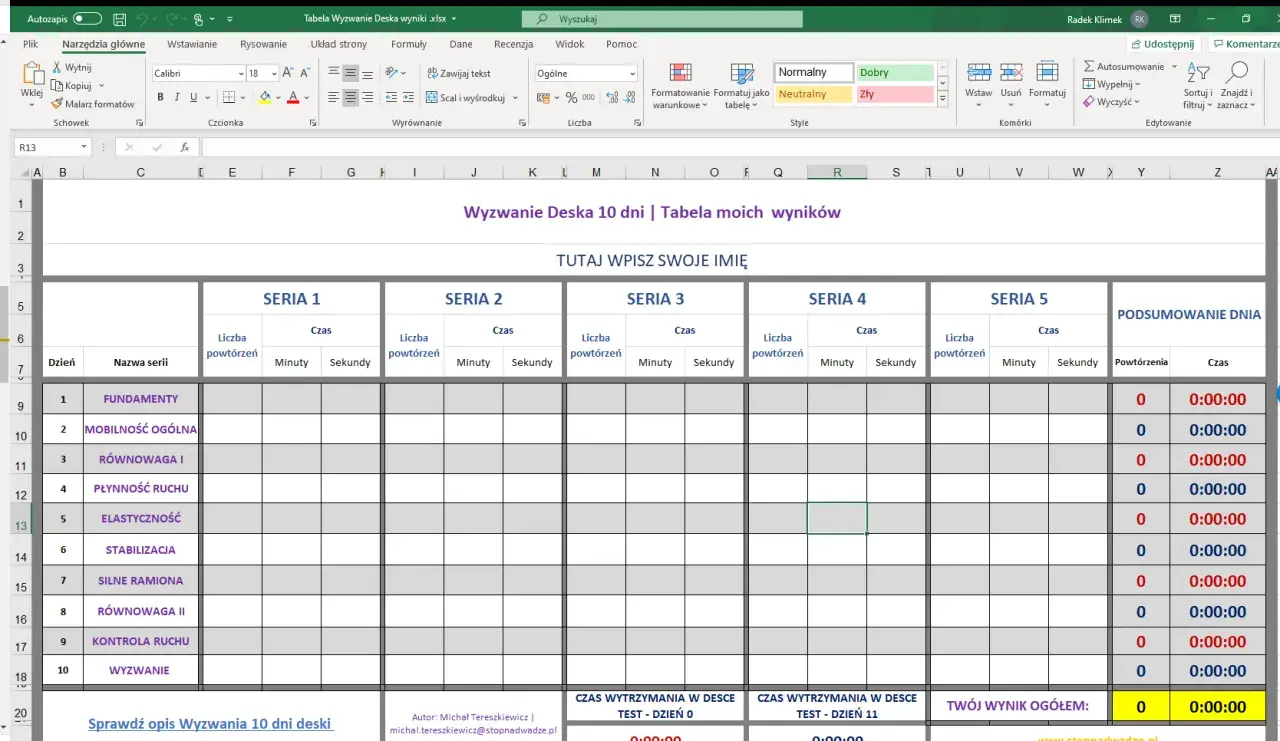1280x741 pixels.
Task: Switch to the Dane tab
Action: (461, 44)
